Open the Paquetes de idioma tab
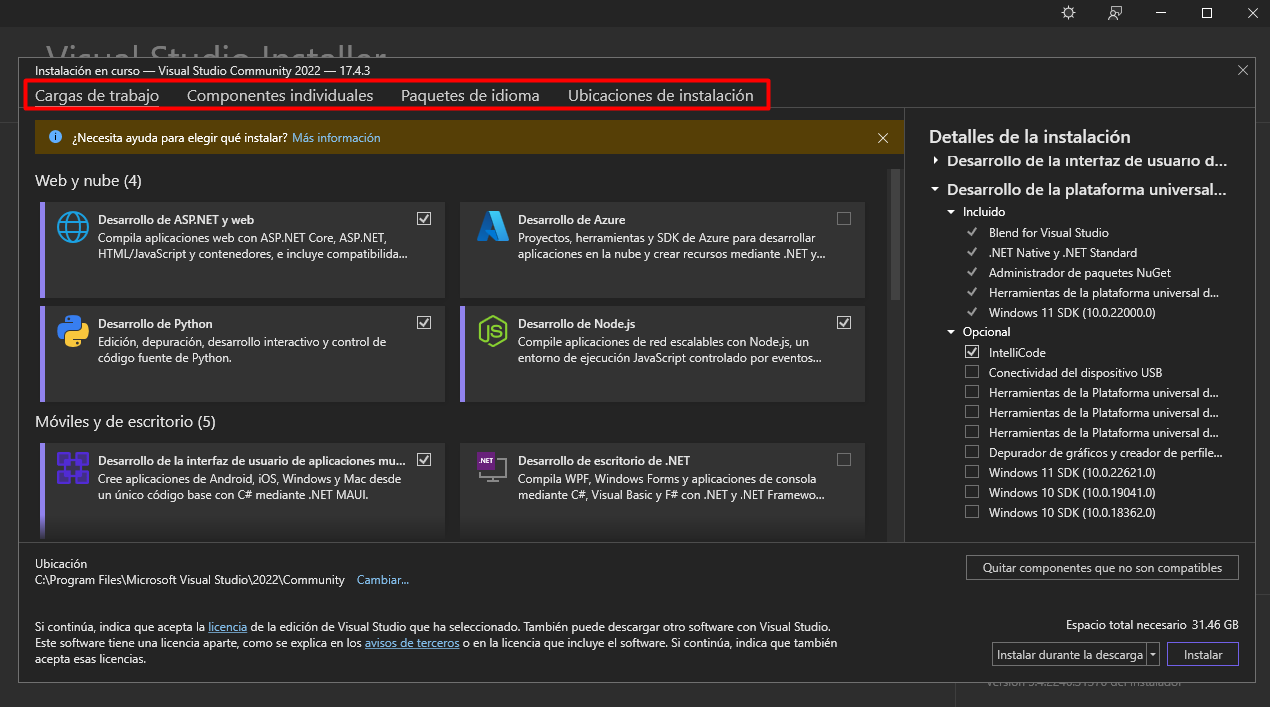 click(470, 96)
